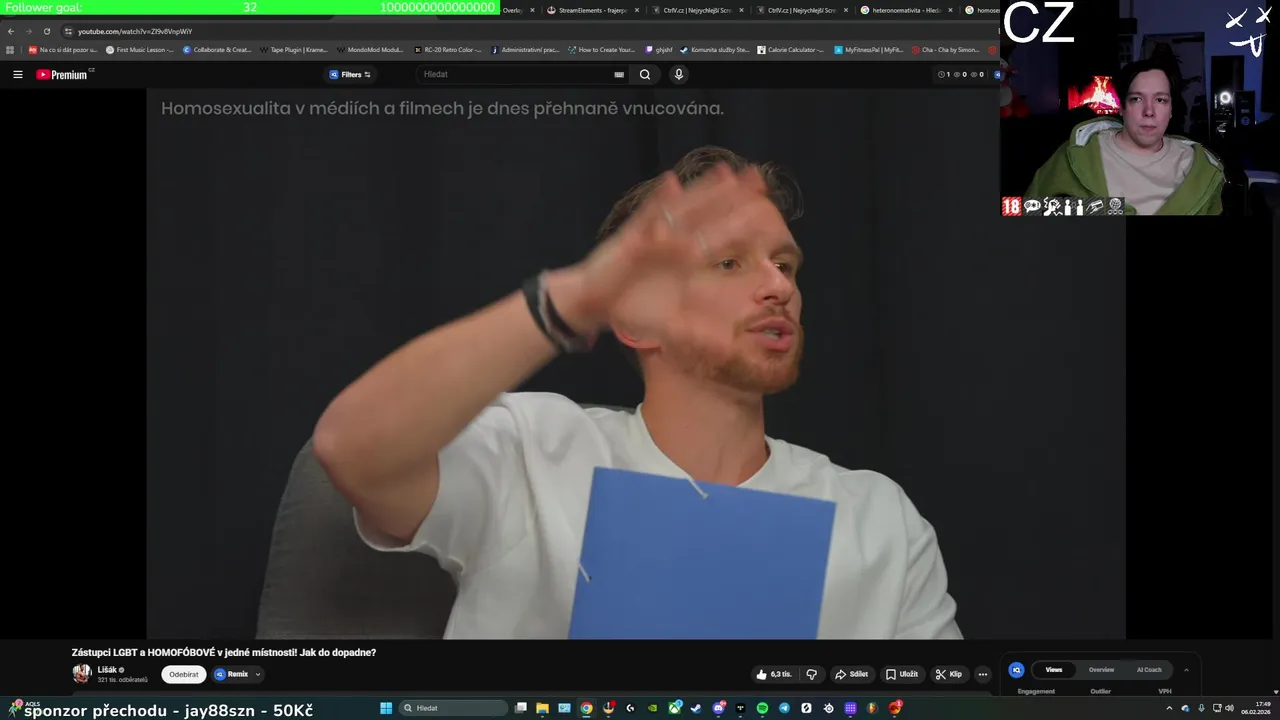This screenshot has width=1280, height=720.
Task: Open Google Chrome from the taskbar
Action: coord(586,708)
